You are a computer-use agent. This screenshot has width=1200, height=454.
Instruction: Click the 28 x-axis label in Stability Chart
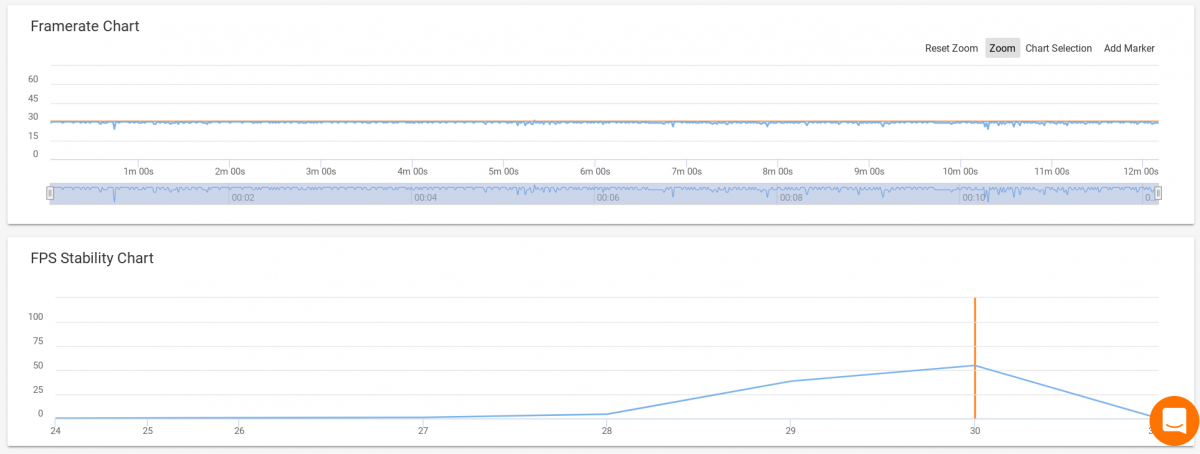coord(607,431)
